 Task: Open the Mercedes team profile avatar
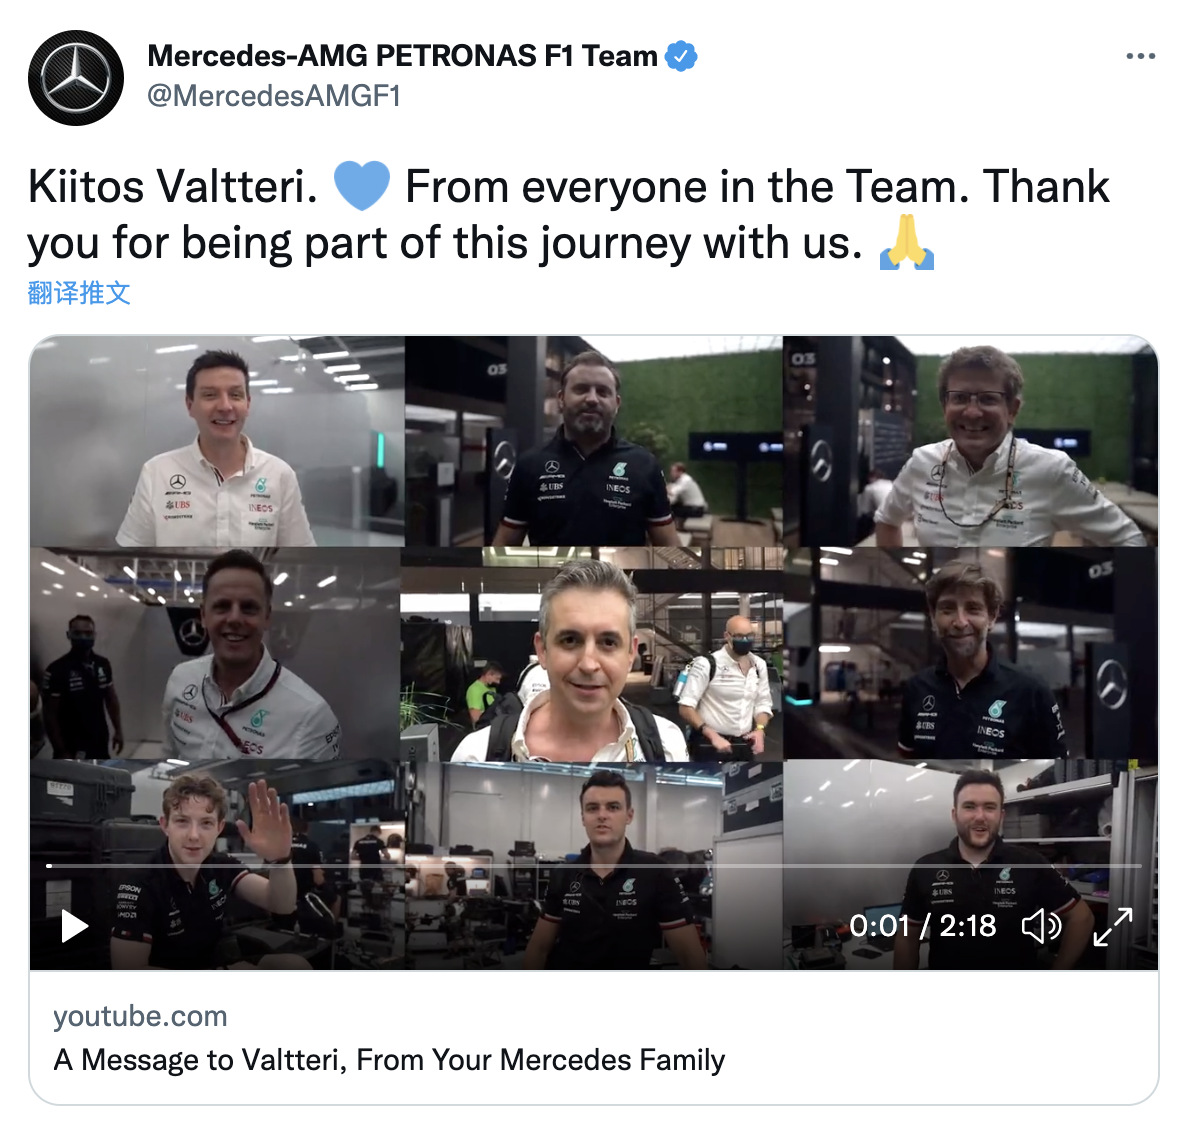tap(75, 77)
